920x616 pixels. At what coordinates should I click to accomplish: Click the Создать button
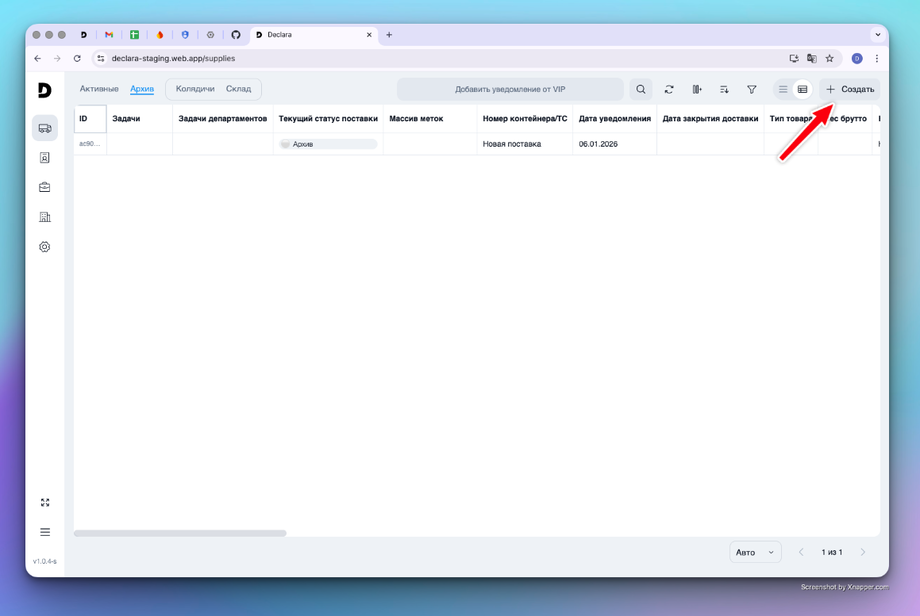[x=850, y=89]
